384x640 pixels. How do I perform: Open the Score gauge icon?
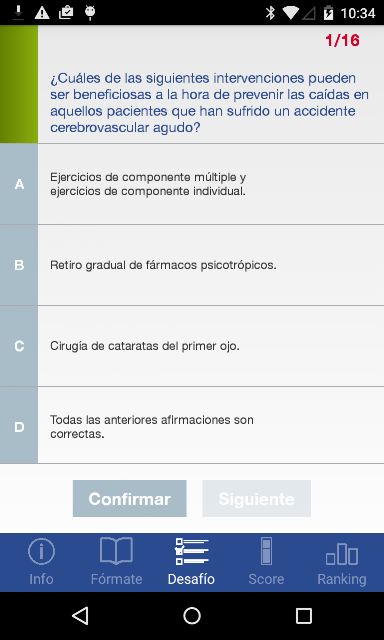tap(266, 551)
